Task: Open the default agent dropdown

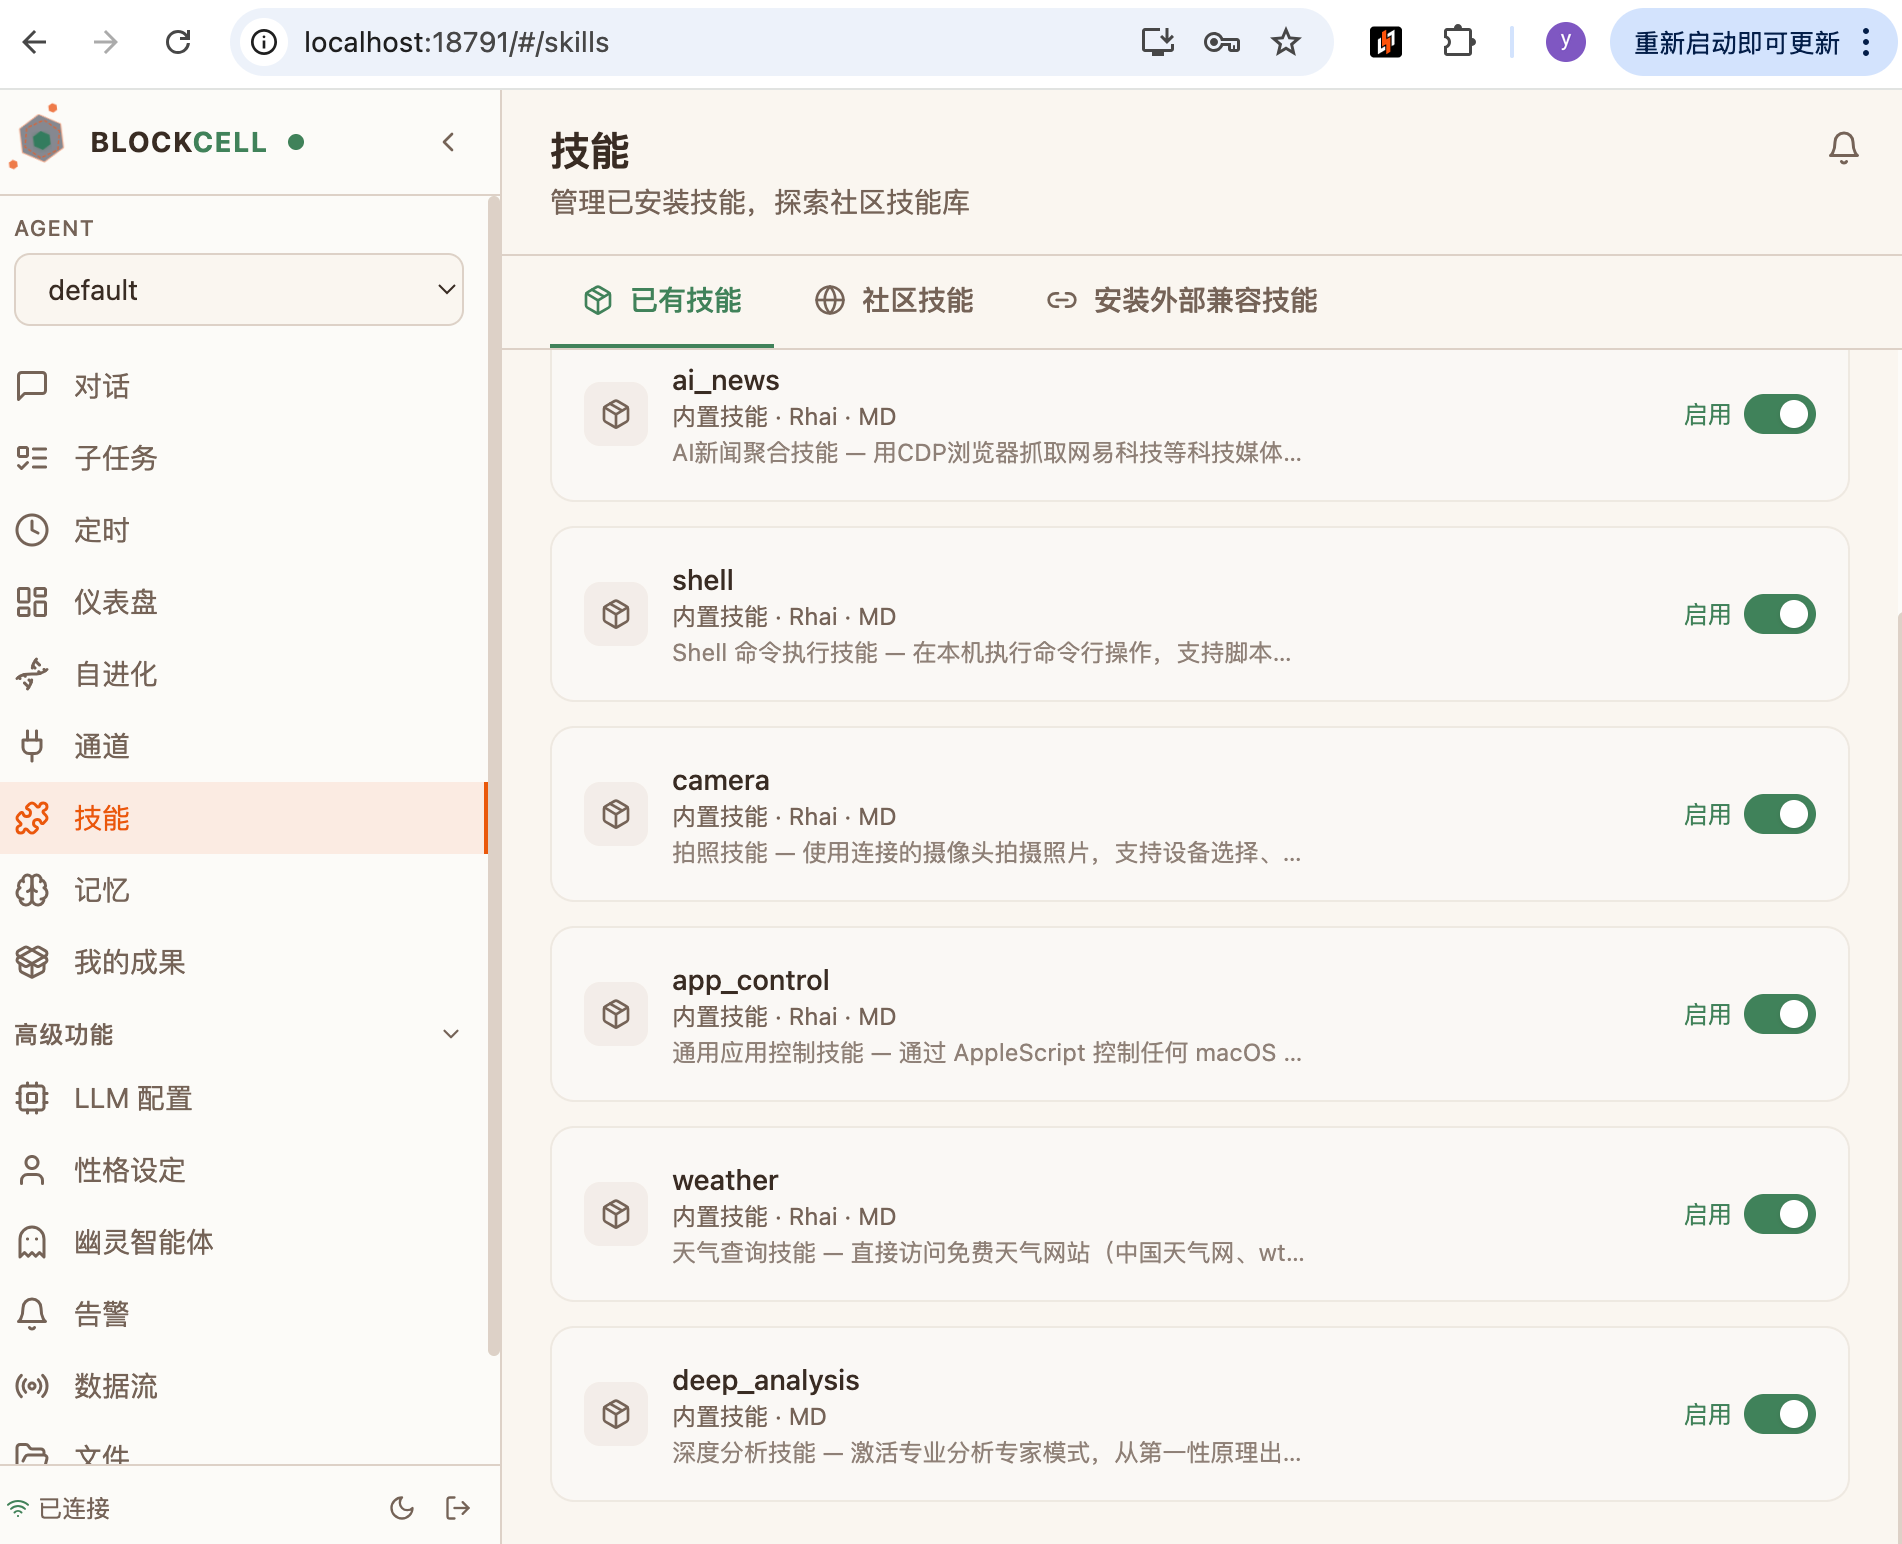Action: [x=238, y=290]
